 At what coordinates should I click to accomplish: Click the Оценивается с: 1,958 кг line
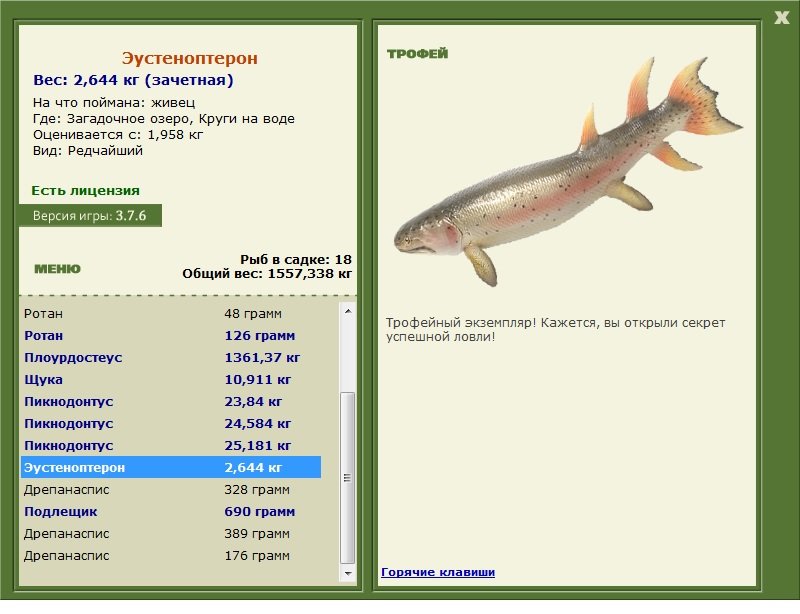tap(118, 135)
